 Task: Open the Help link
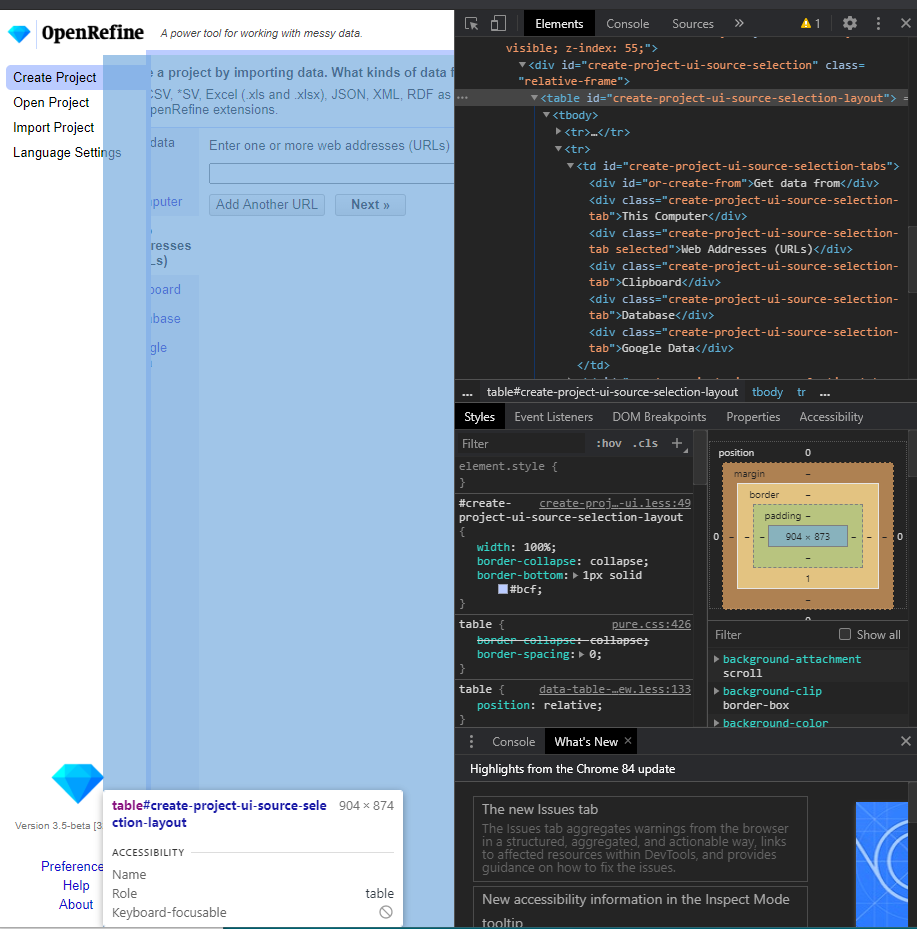(x=76, y=885)
